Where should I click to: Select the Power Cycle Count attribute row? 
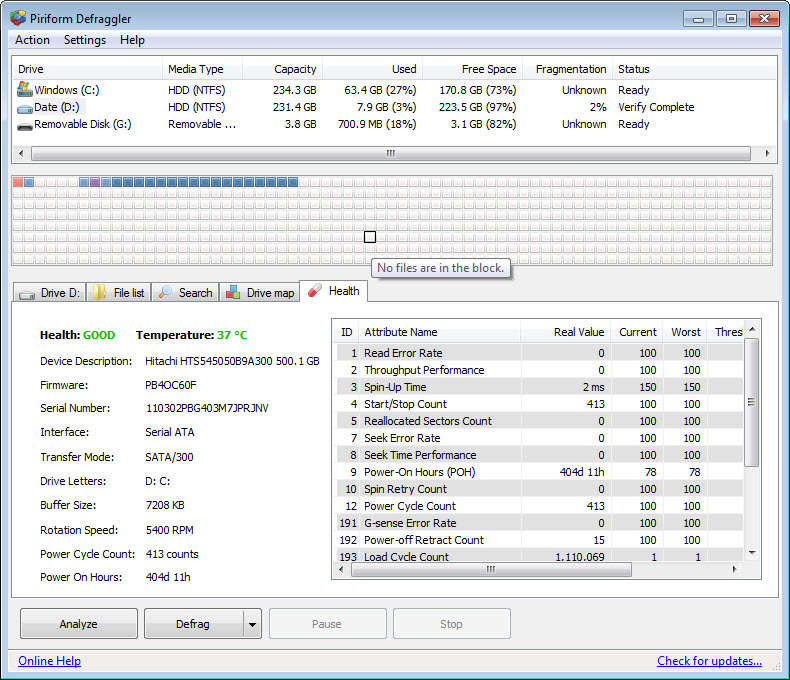pyautogui.click(x=539, y=506)
